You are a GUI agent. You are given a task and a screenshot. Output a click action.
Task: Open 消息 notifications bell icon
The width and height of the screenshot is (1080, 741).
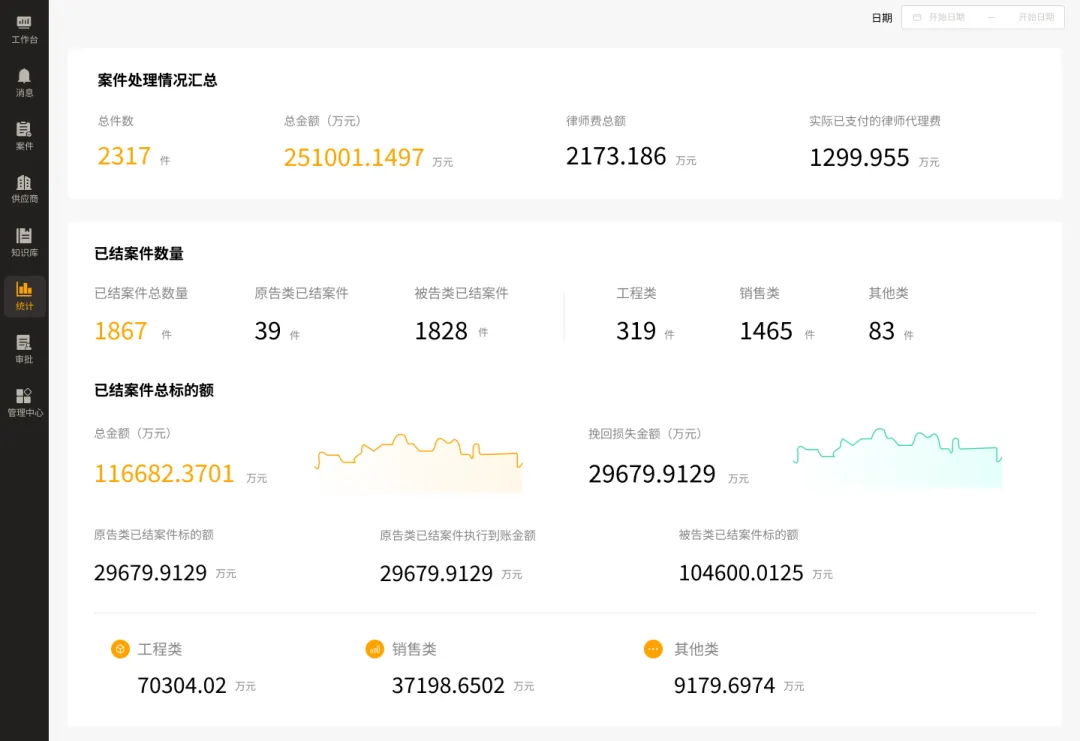point(24,76)
